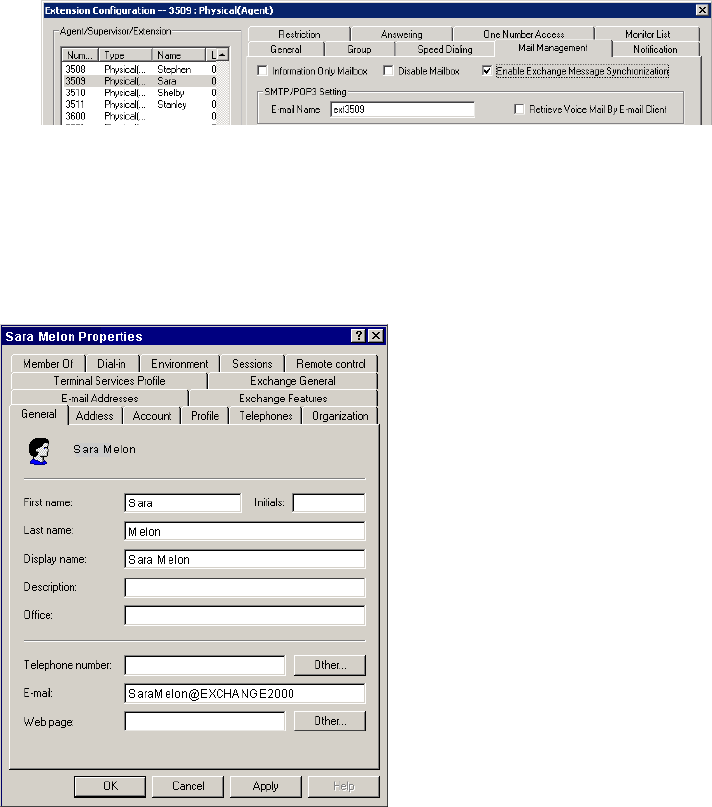
Task: Switch to the Dial-in tab
Action: 112,364
